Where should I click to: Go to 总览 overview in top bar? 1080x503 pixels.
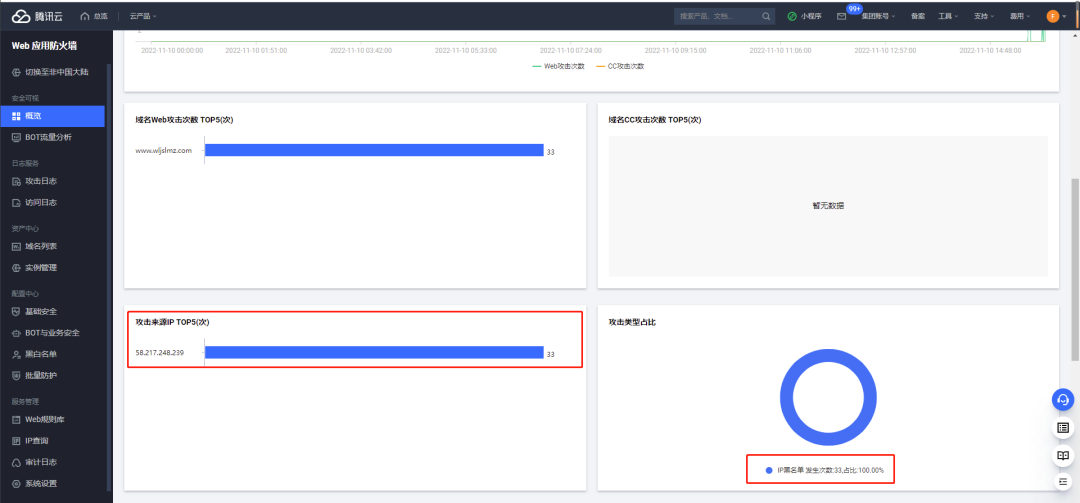[x=94, y=16]
